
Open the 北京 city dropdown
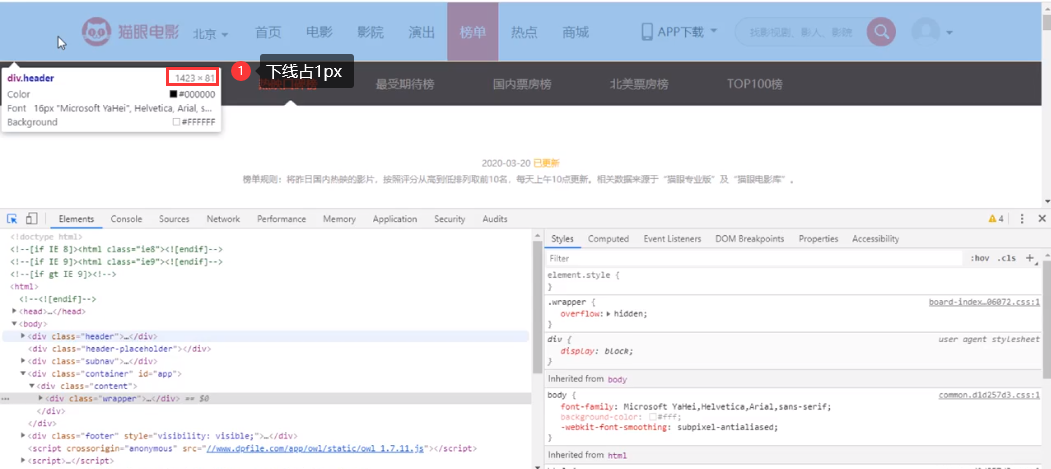coord(210,33)
